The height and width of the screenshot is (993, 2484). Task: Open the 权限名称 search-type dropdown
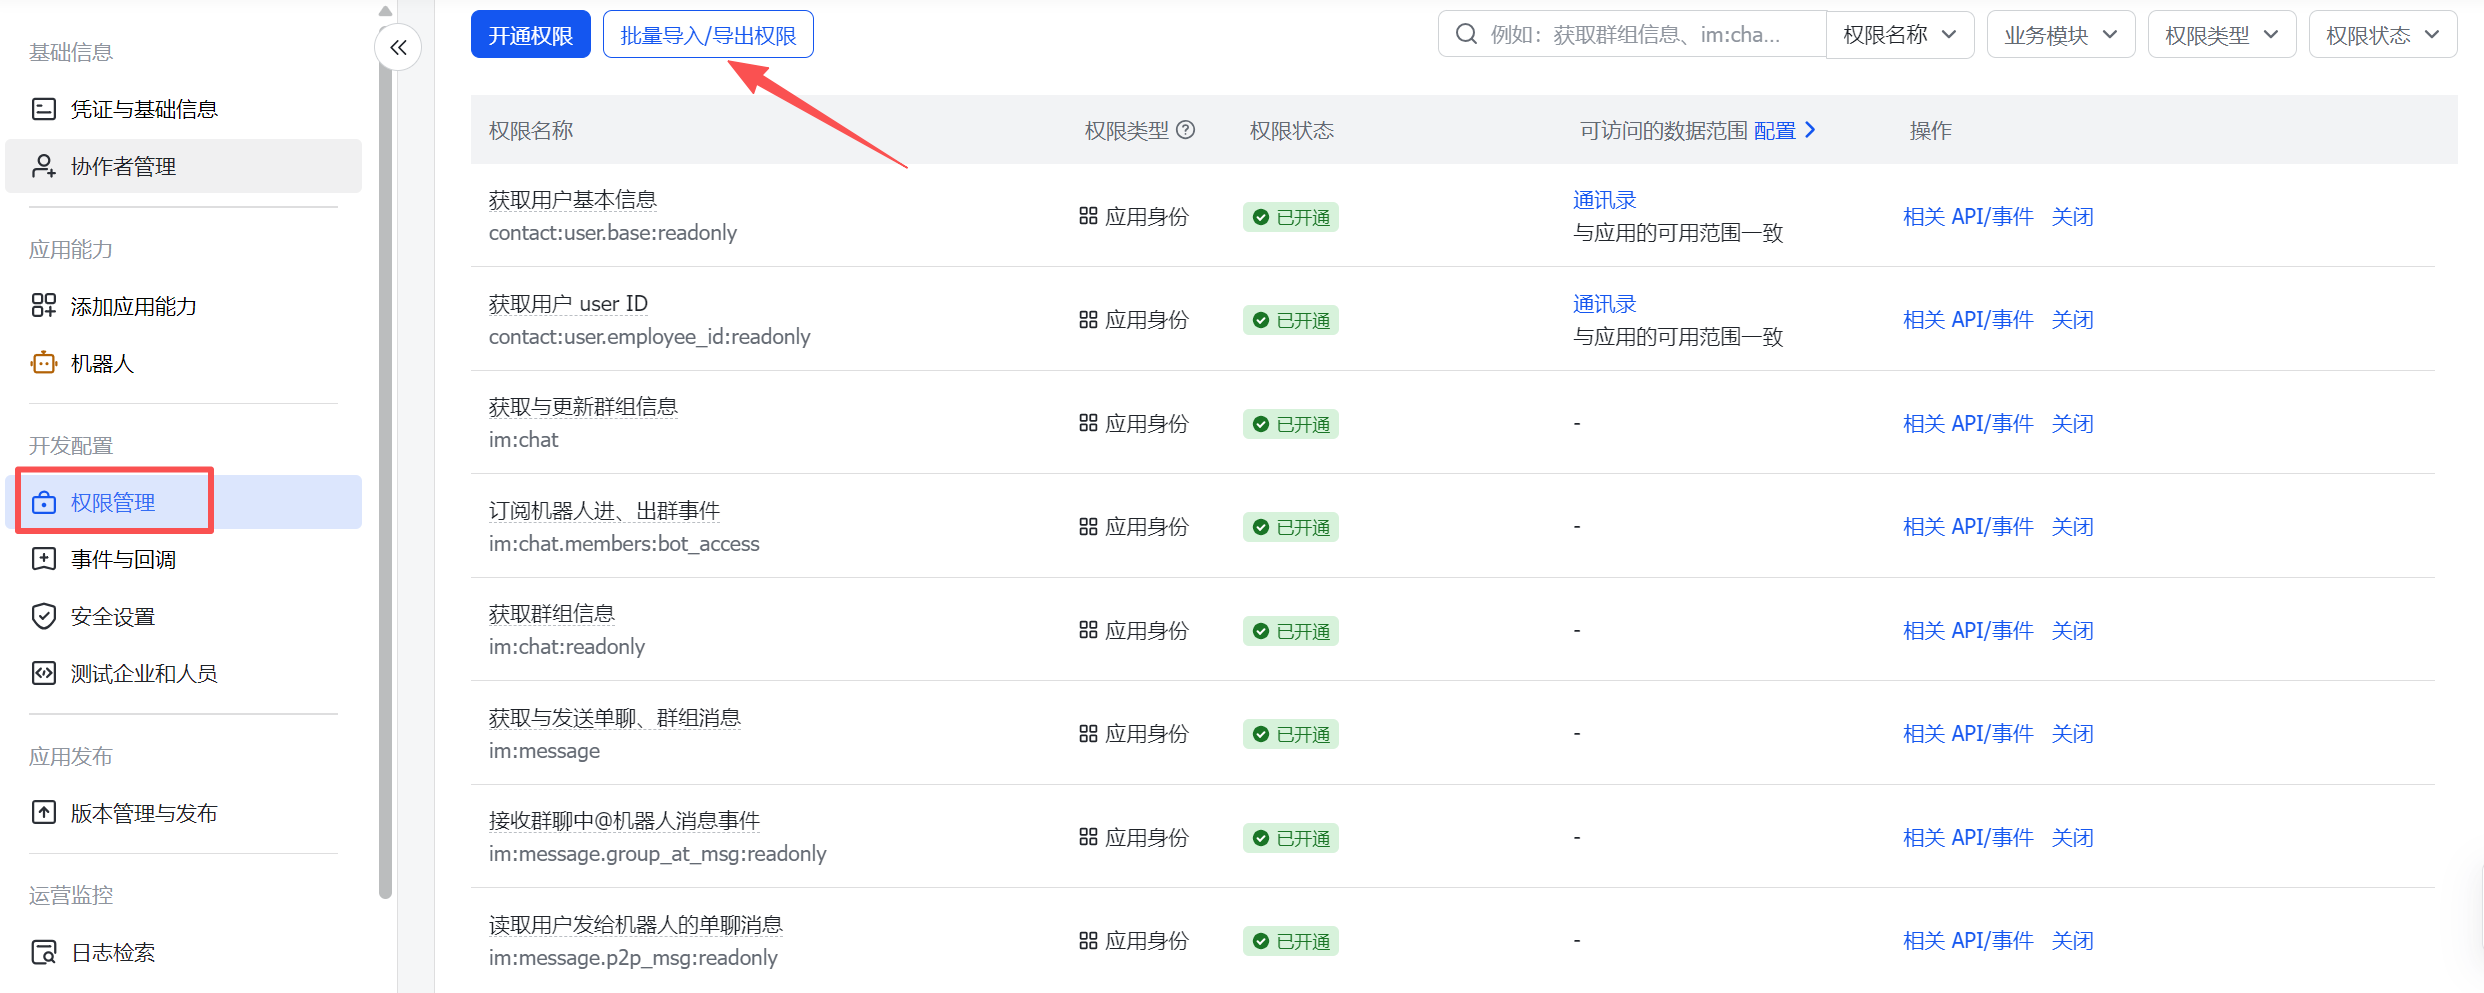(1899, 35)
